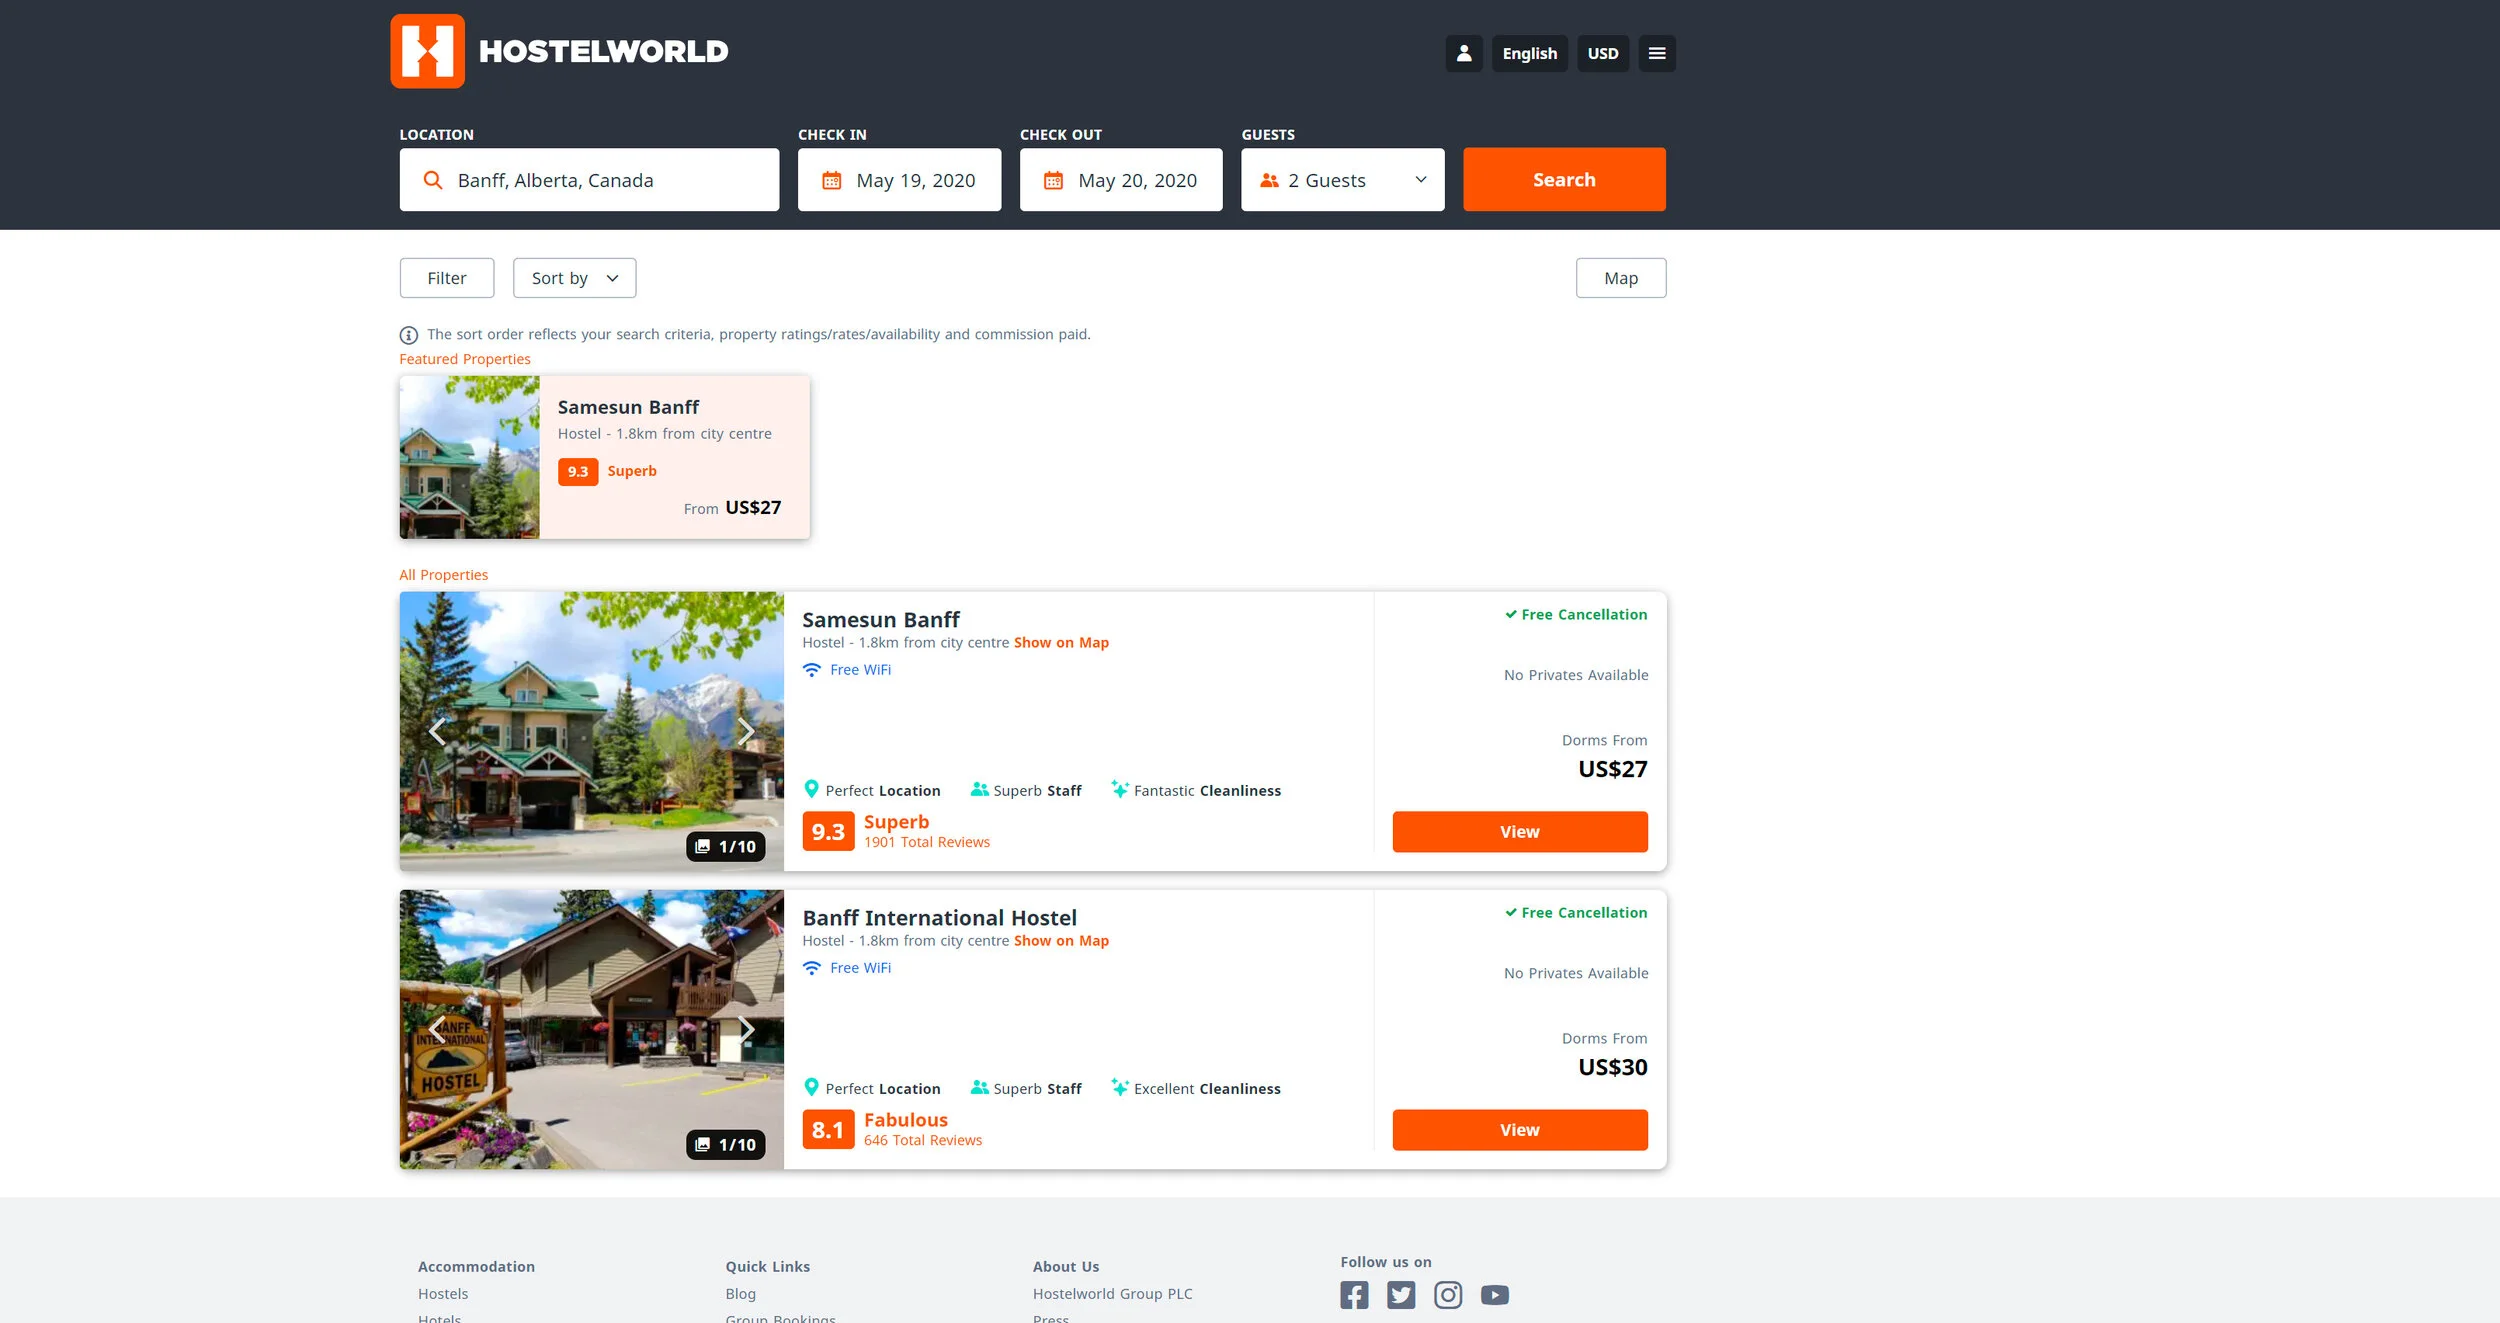Open Hostelworld's YouTube channel
The height and width of the screenshot is (1323, 2500).
pos(1495,1295)
